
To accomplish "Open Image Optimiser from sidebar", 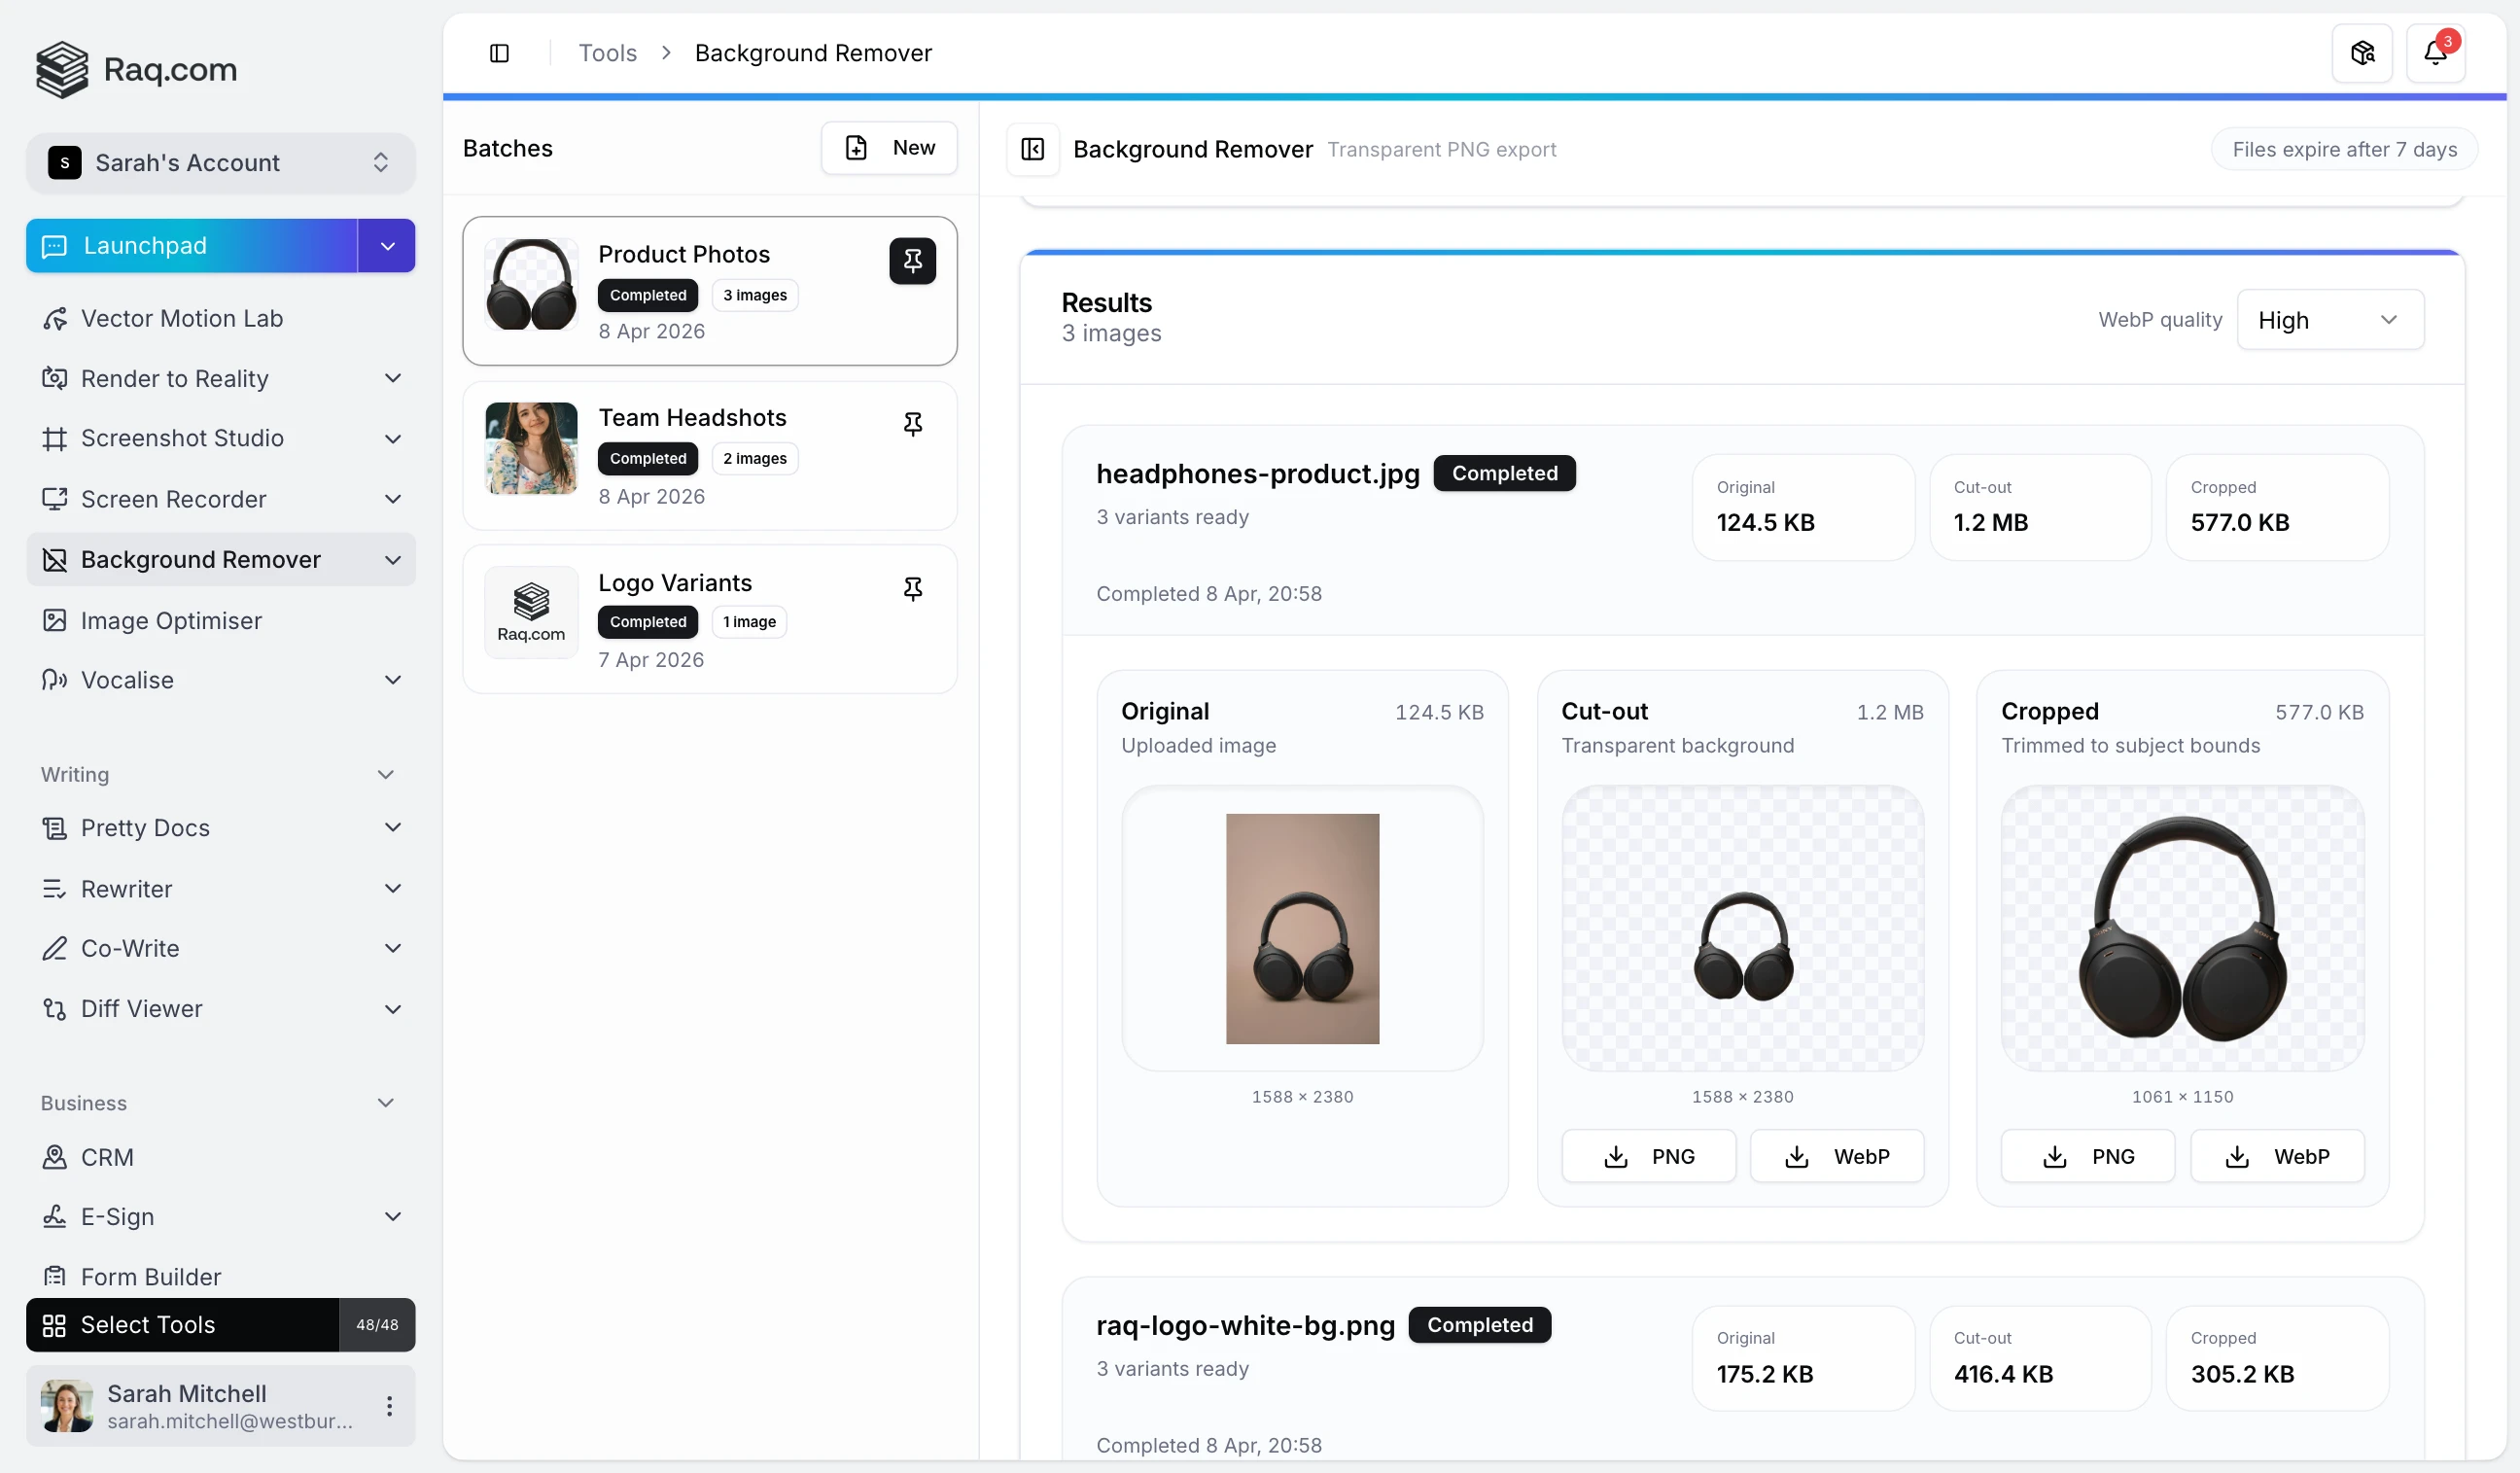I will coord(171,620).
